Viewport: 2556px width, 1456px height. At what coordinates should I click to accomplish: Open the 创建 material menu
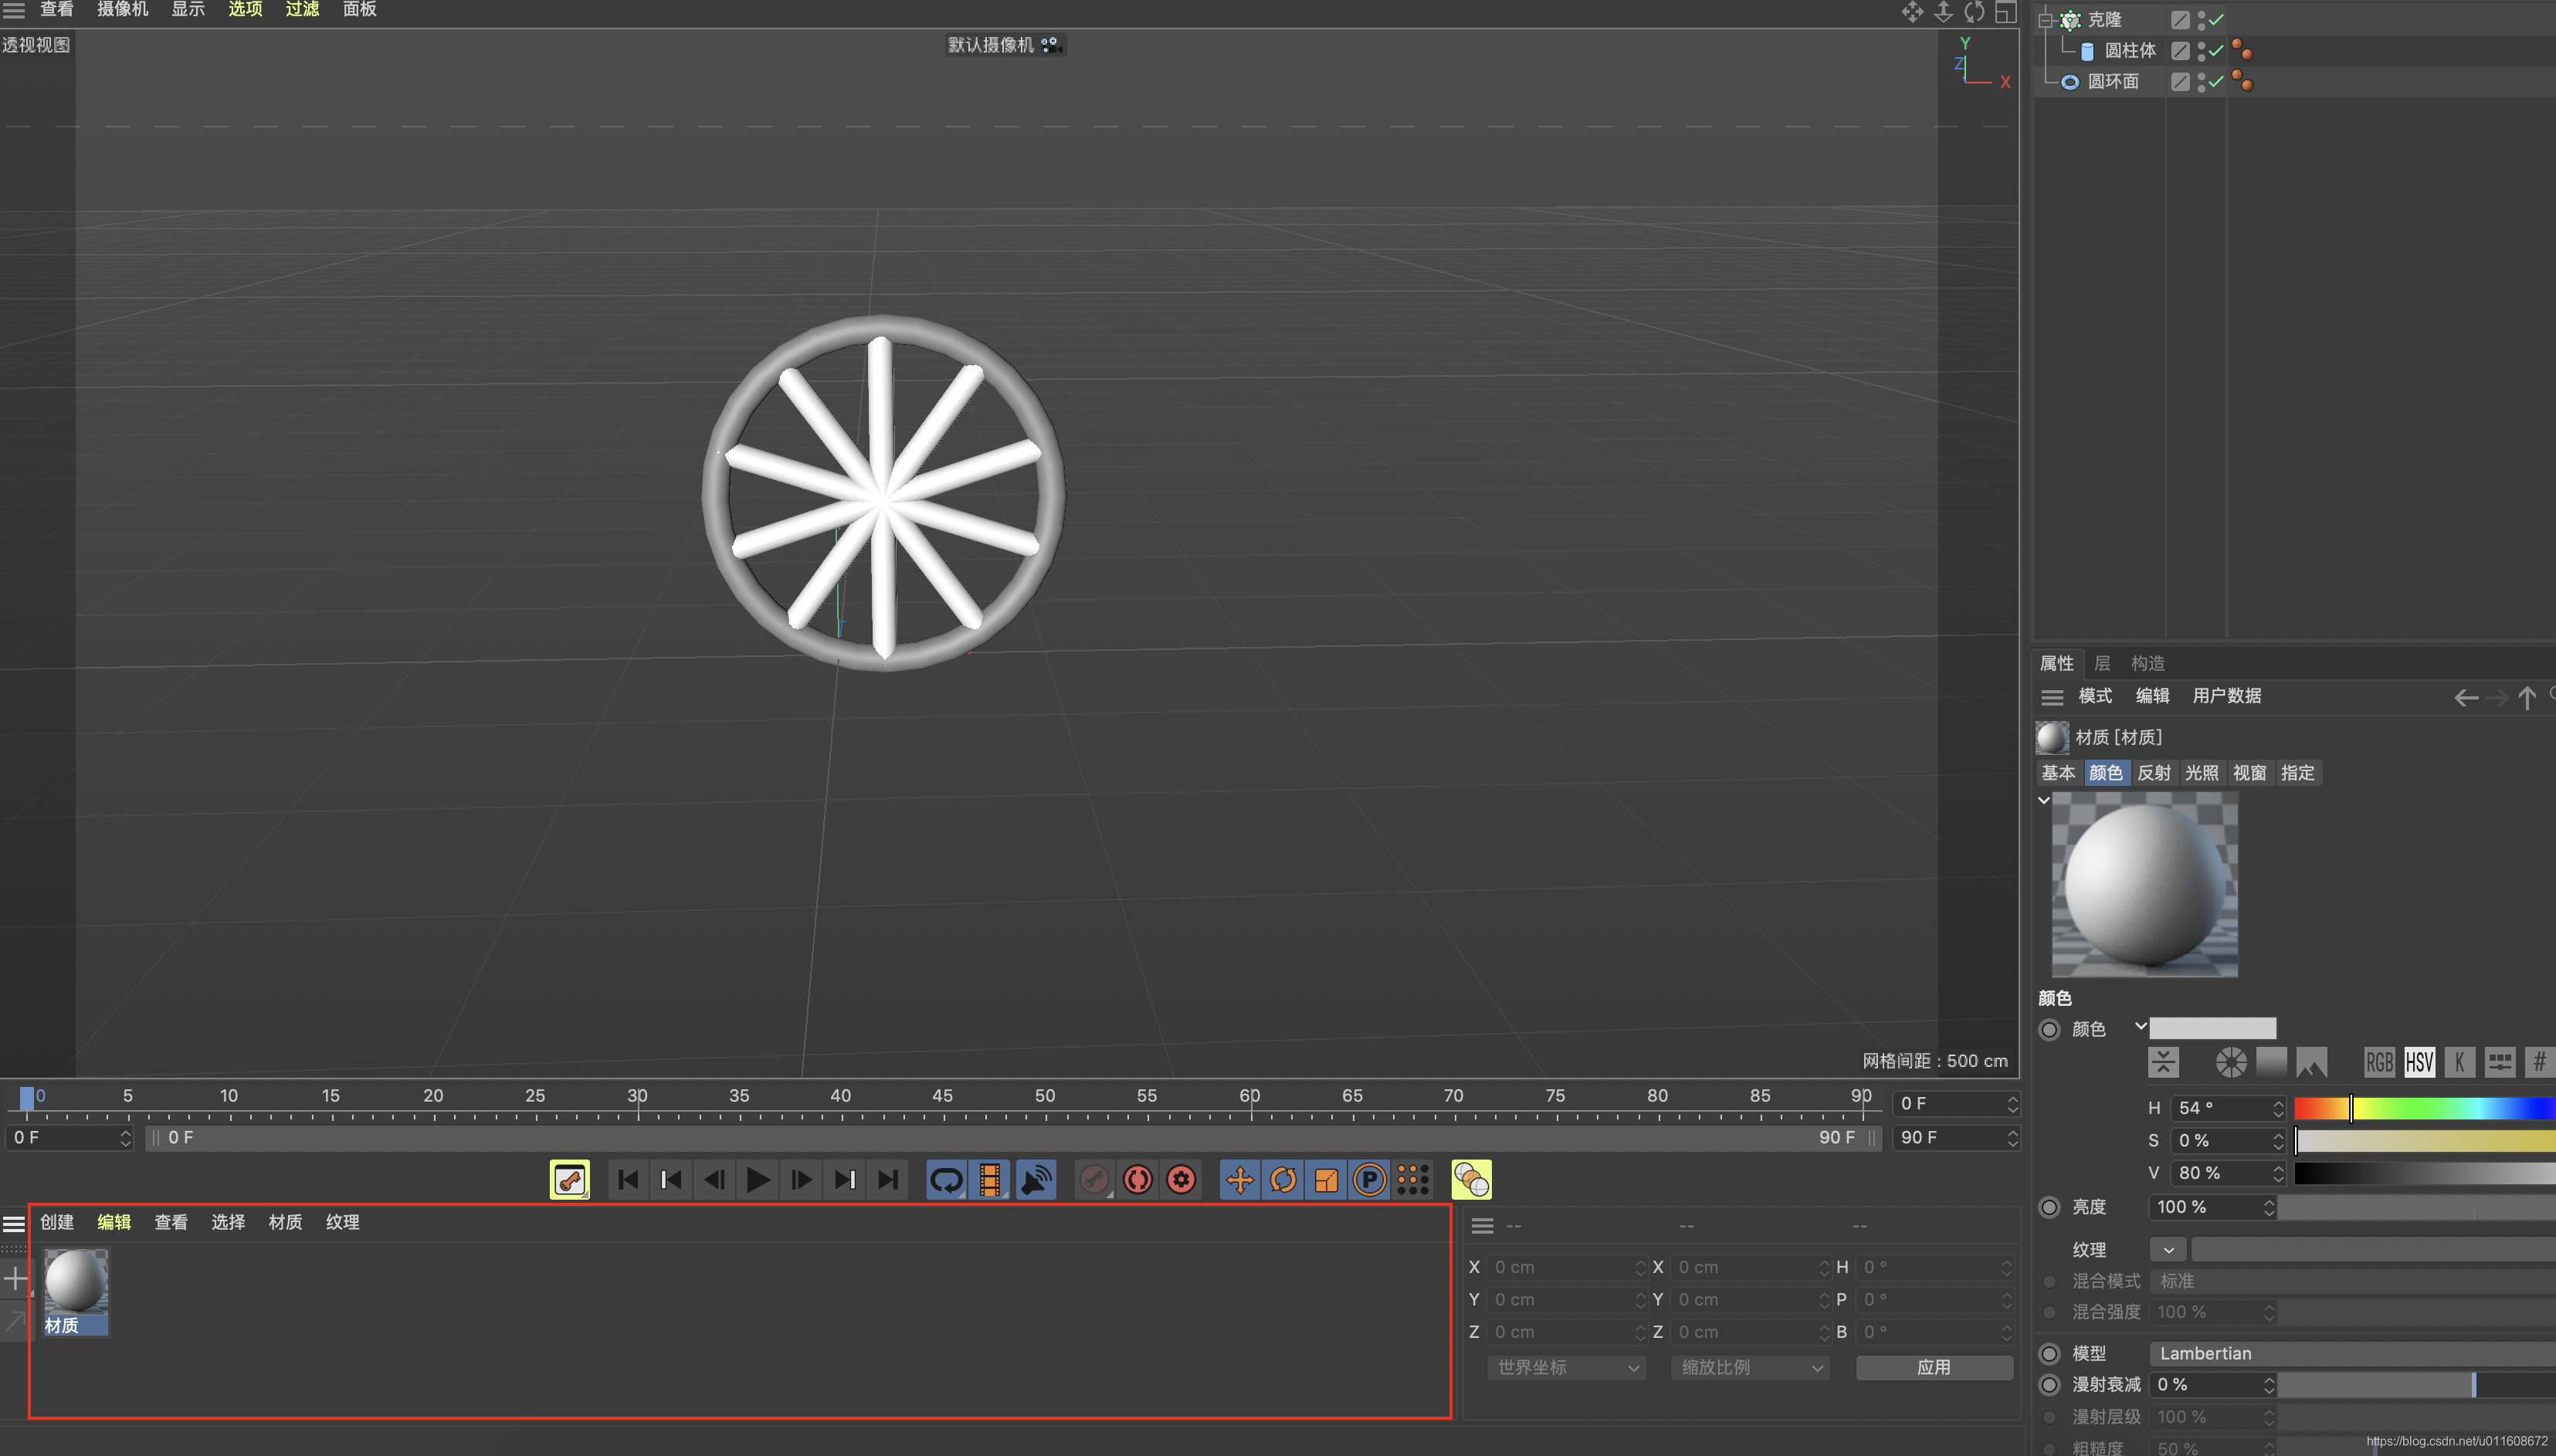click(57, 1222)
